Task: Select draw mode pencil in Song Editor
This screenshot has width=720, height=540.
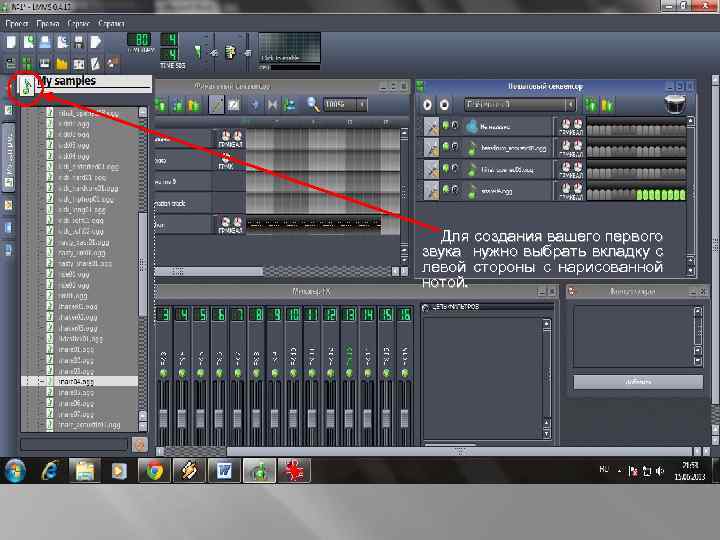Action: pos(216,105)
